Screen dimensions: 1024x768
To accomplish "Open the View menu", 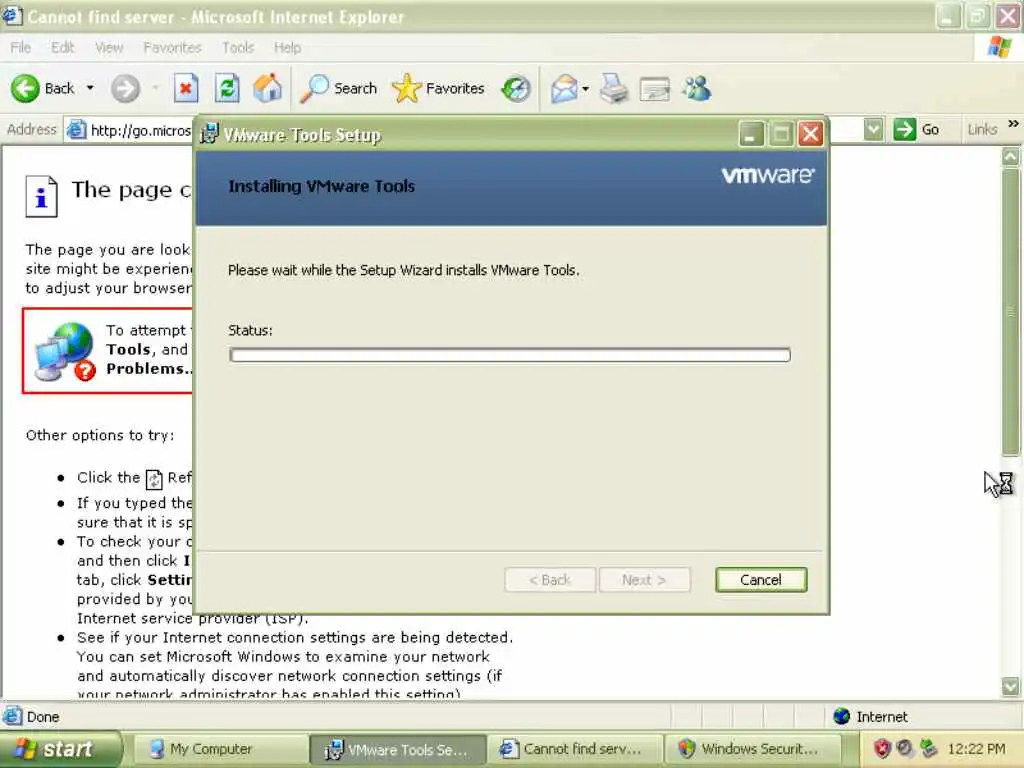I will click(109, 47).
